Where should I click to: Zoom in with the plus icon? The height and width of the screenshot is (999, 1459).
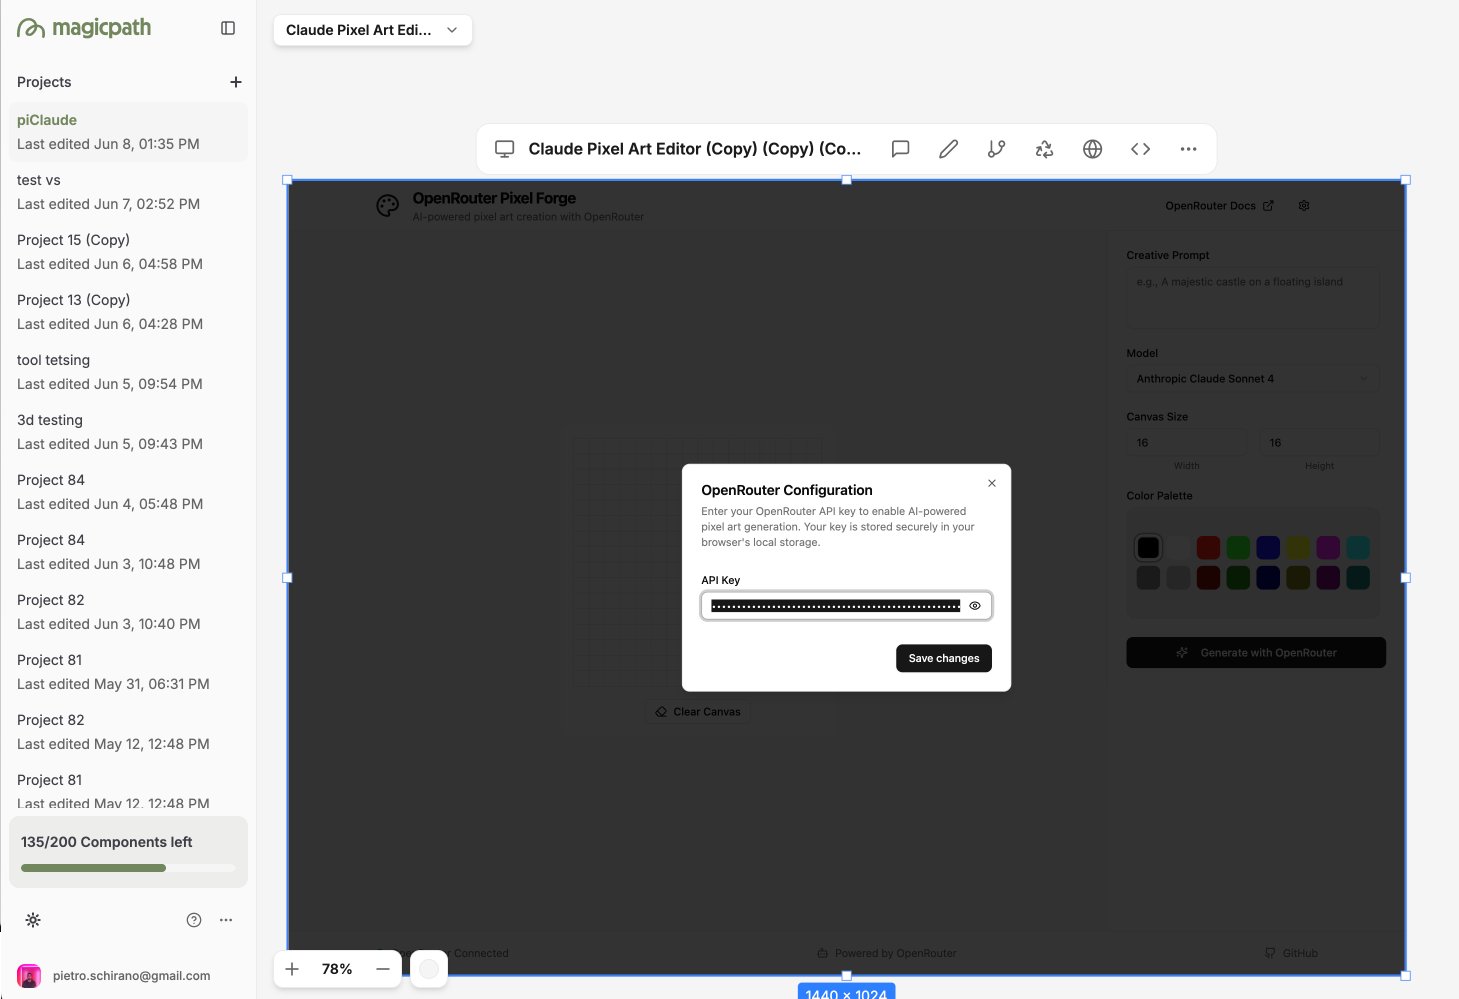pyautogui.click(x=292, y=969)
